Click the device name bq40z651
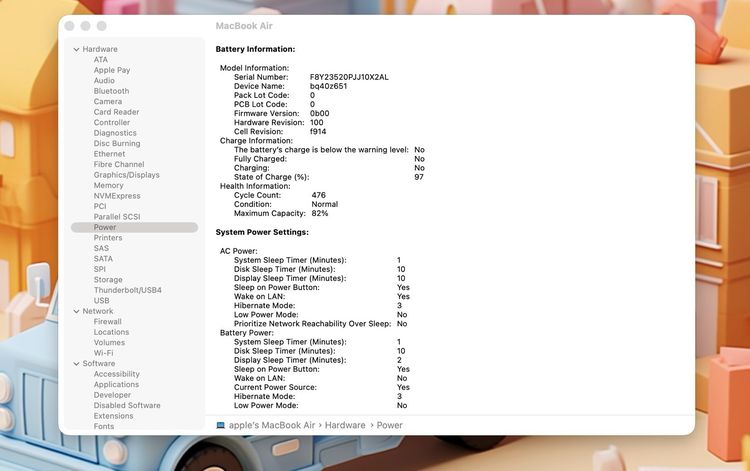750x471 pixels. point(329,87)
